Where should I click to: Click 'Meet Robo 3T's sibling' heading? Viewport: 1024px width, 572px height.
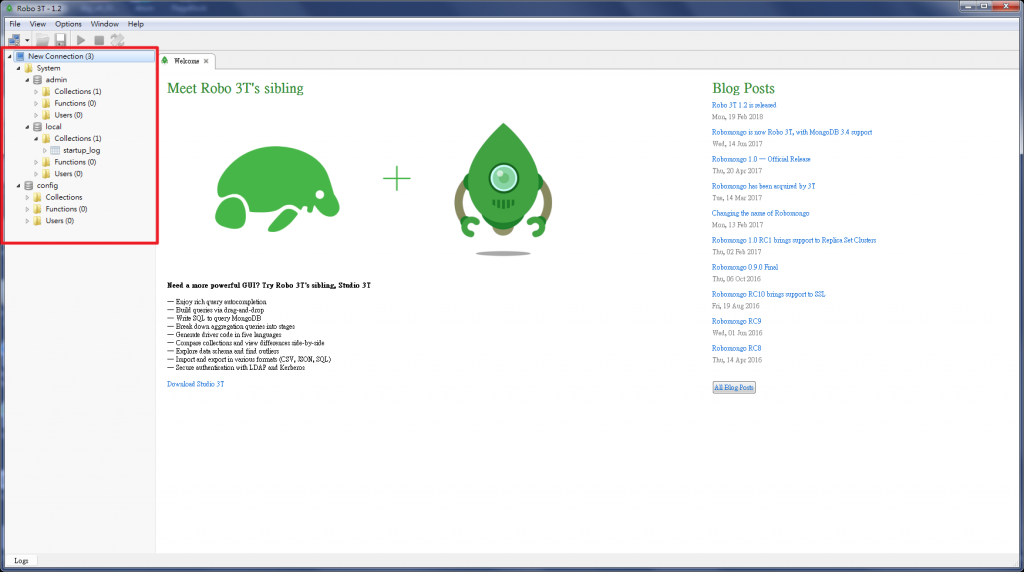coord(235,88)
